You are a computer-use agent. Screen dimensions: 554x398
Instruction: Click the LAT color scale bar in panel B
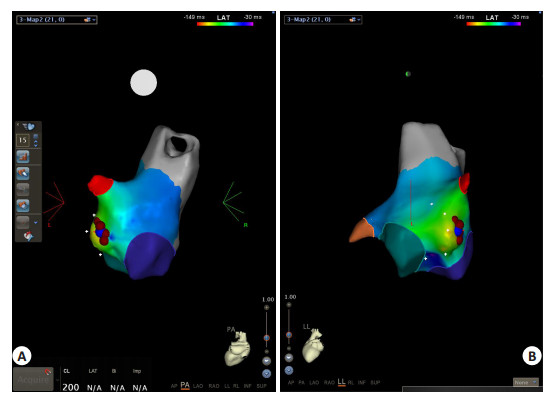493,24
